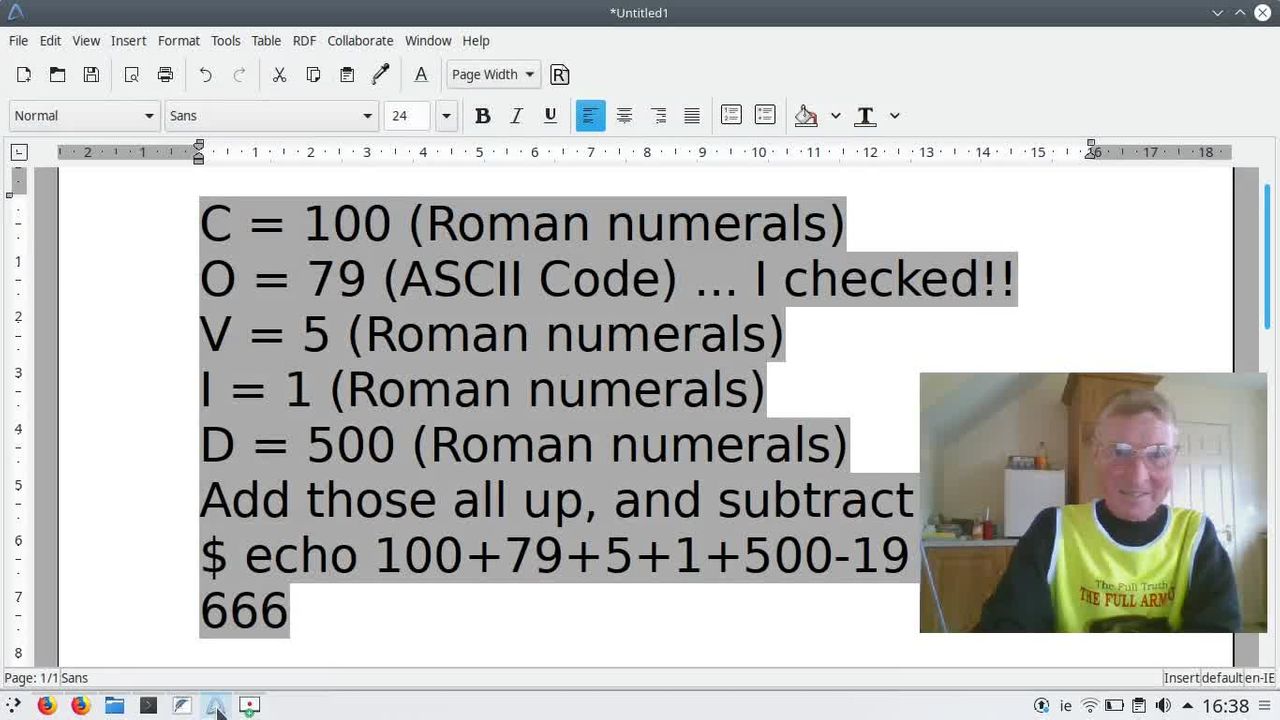
Task: Open the Sans font family dropdown
Action: click(x=367, y=116)
